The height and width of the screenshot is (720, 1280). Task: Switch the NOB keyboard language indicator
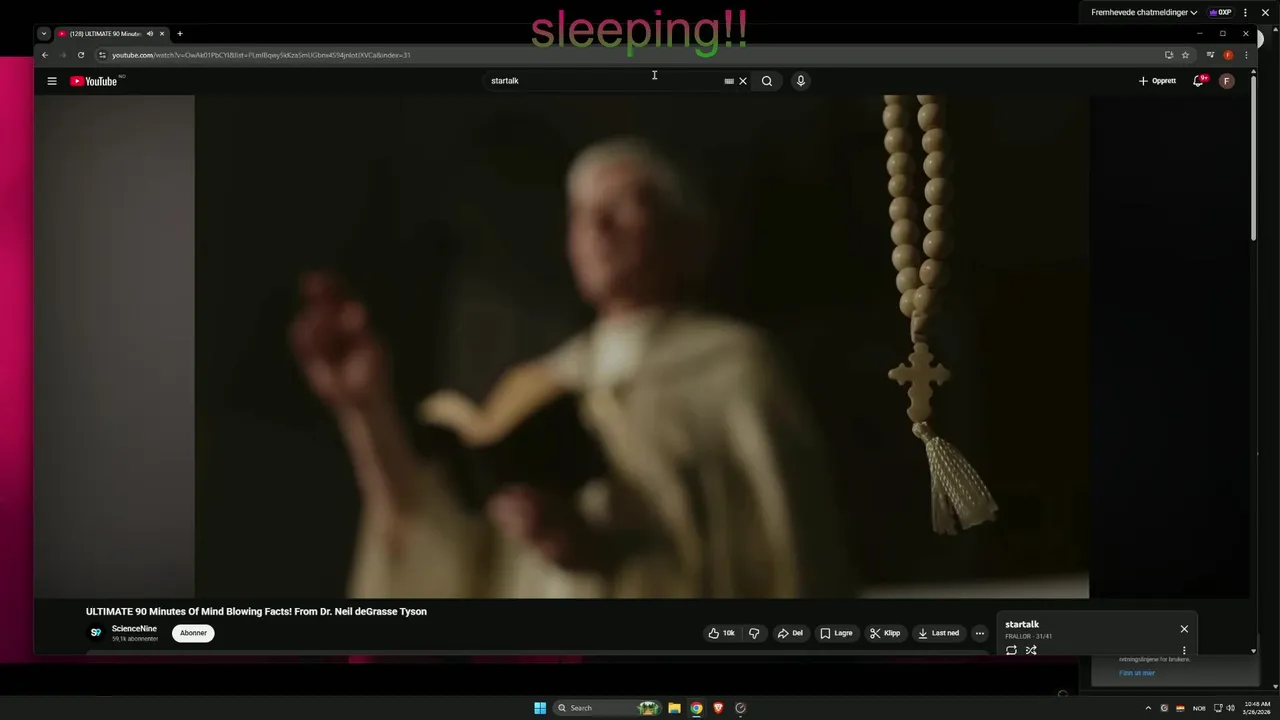1199,708
